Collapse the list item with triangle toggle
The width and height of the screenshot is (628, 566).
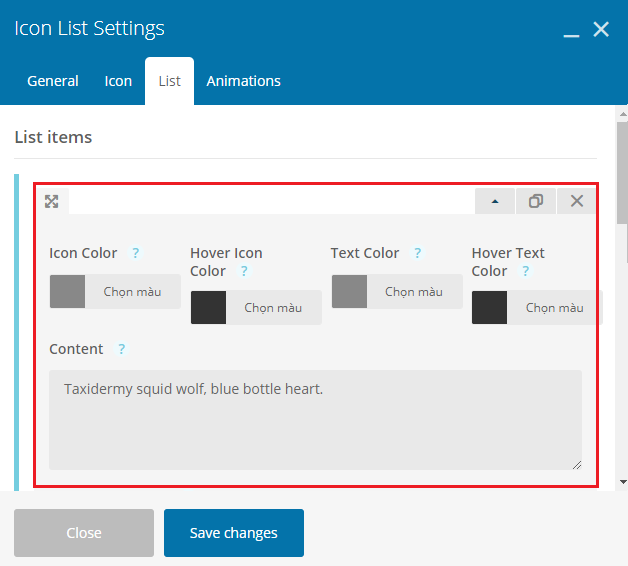[x=495, y=201]
